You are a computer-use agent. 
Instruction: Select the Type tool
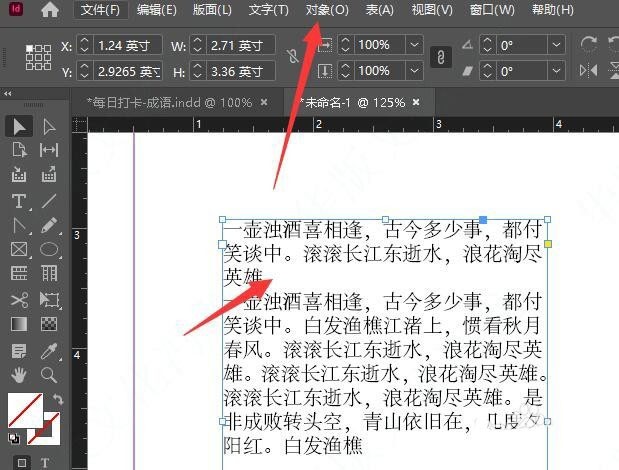tap(18, 200)
